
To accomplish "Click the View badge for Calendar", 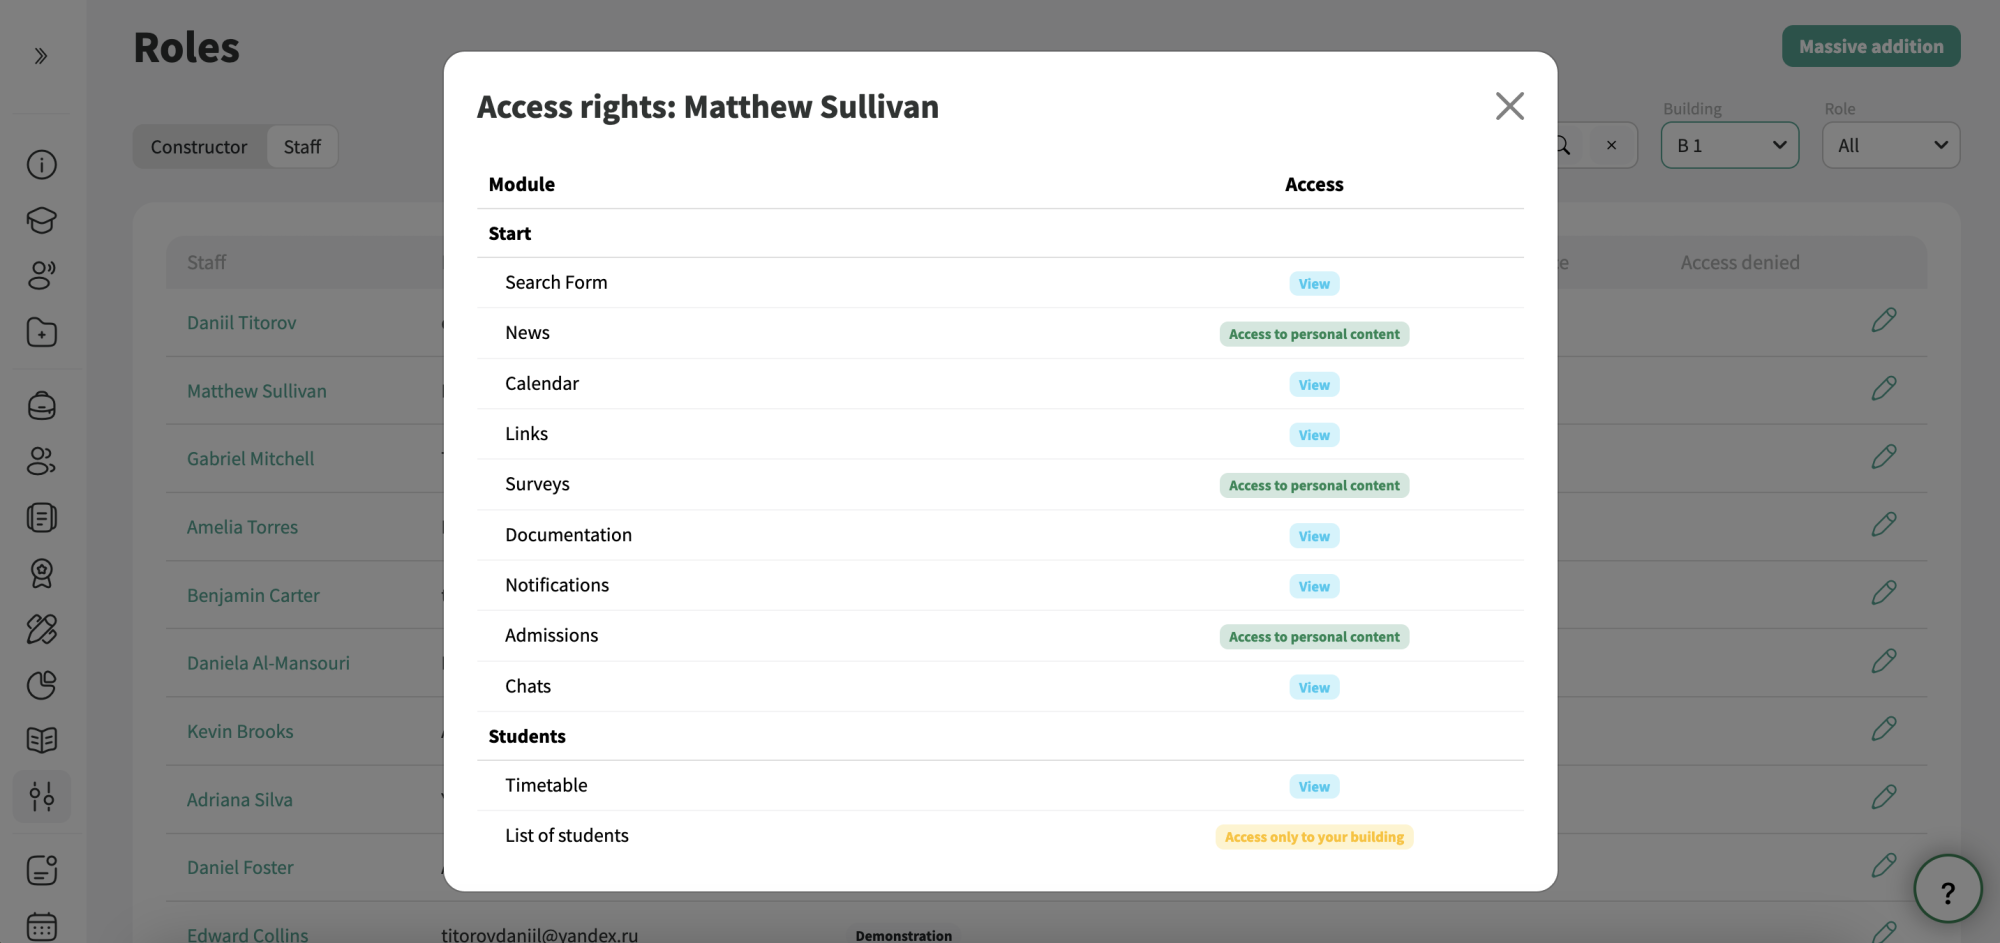I will 1314,385.
